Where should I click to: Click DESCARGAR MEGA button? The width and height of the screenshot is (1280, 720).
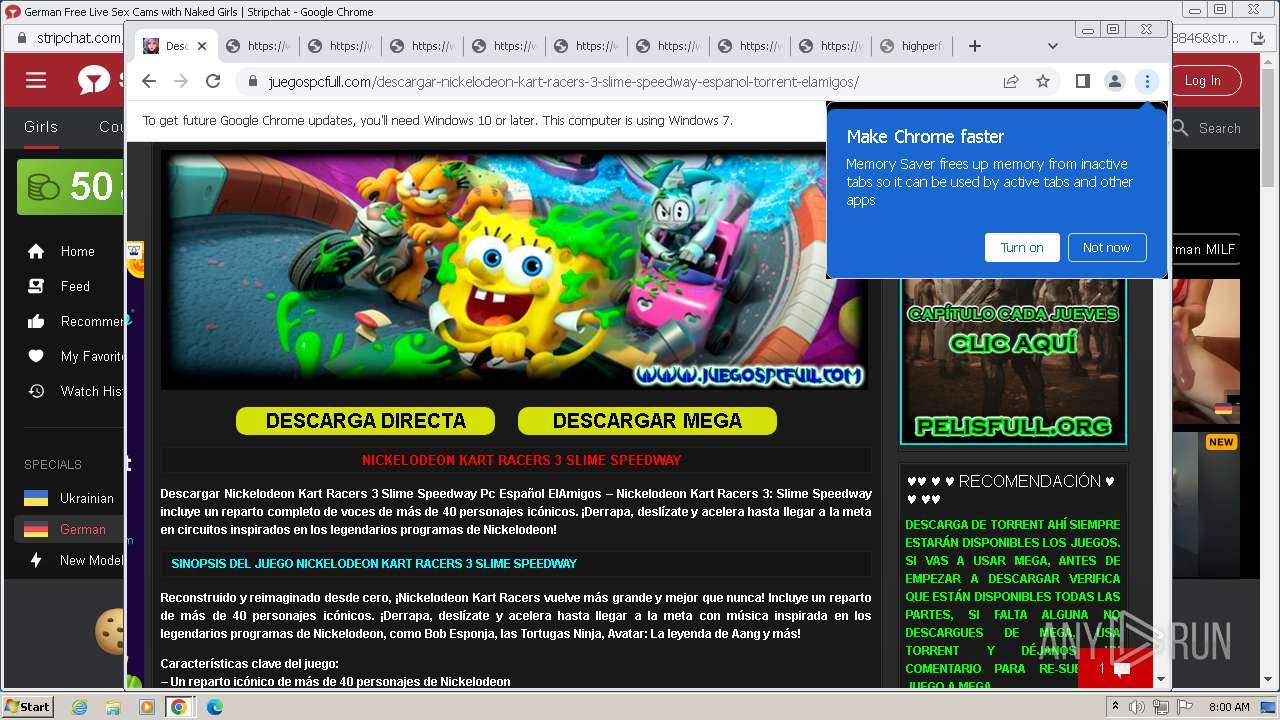point(647,421)
